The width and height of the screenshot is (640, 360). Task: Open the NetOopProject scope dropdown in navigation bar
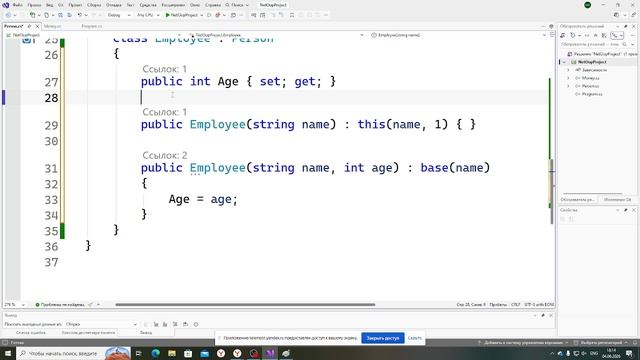[x=94, y=35]
